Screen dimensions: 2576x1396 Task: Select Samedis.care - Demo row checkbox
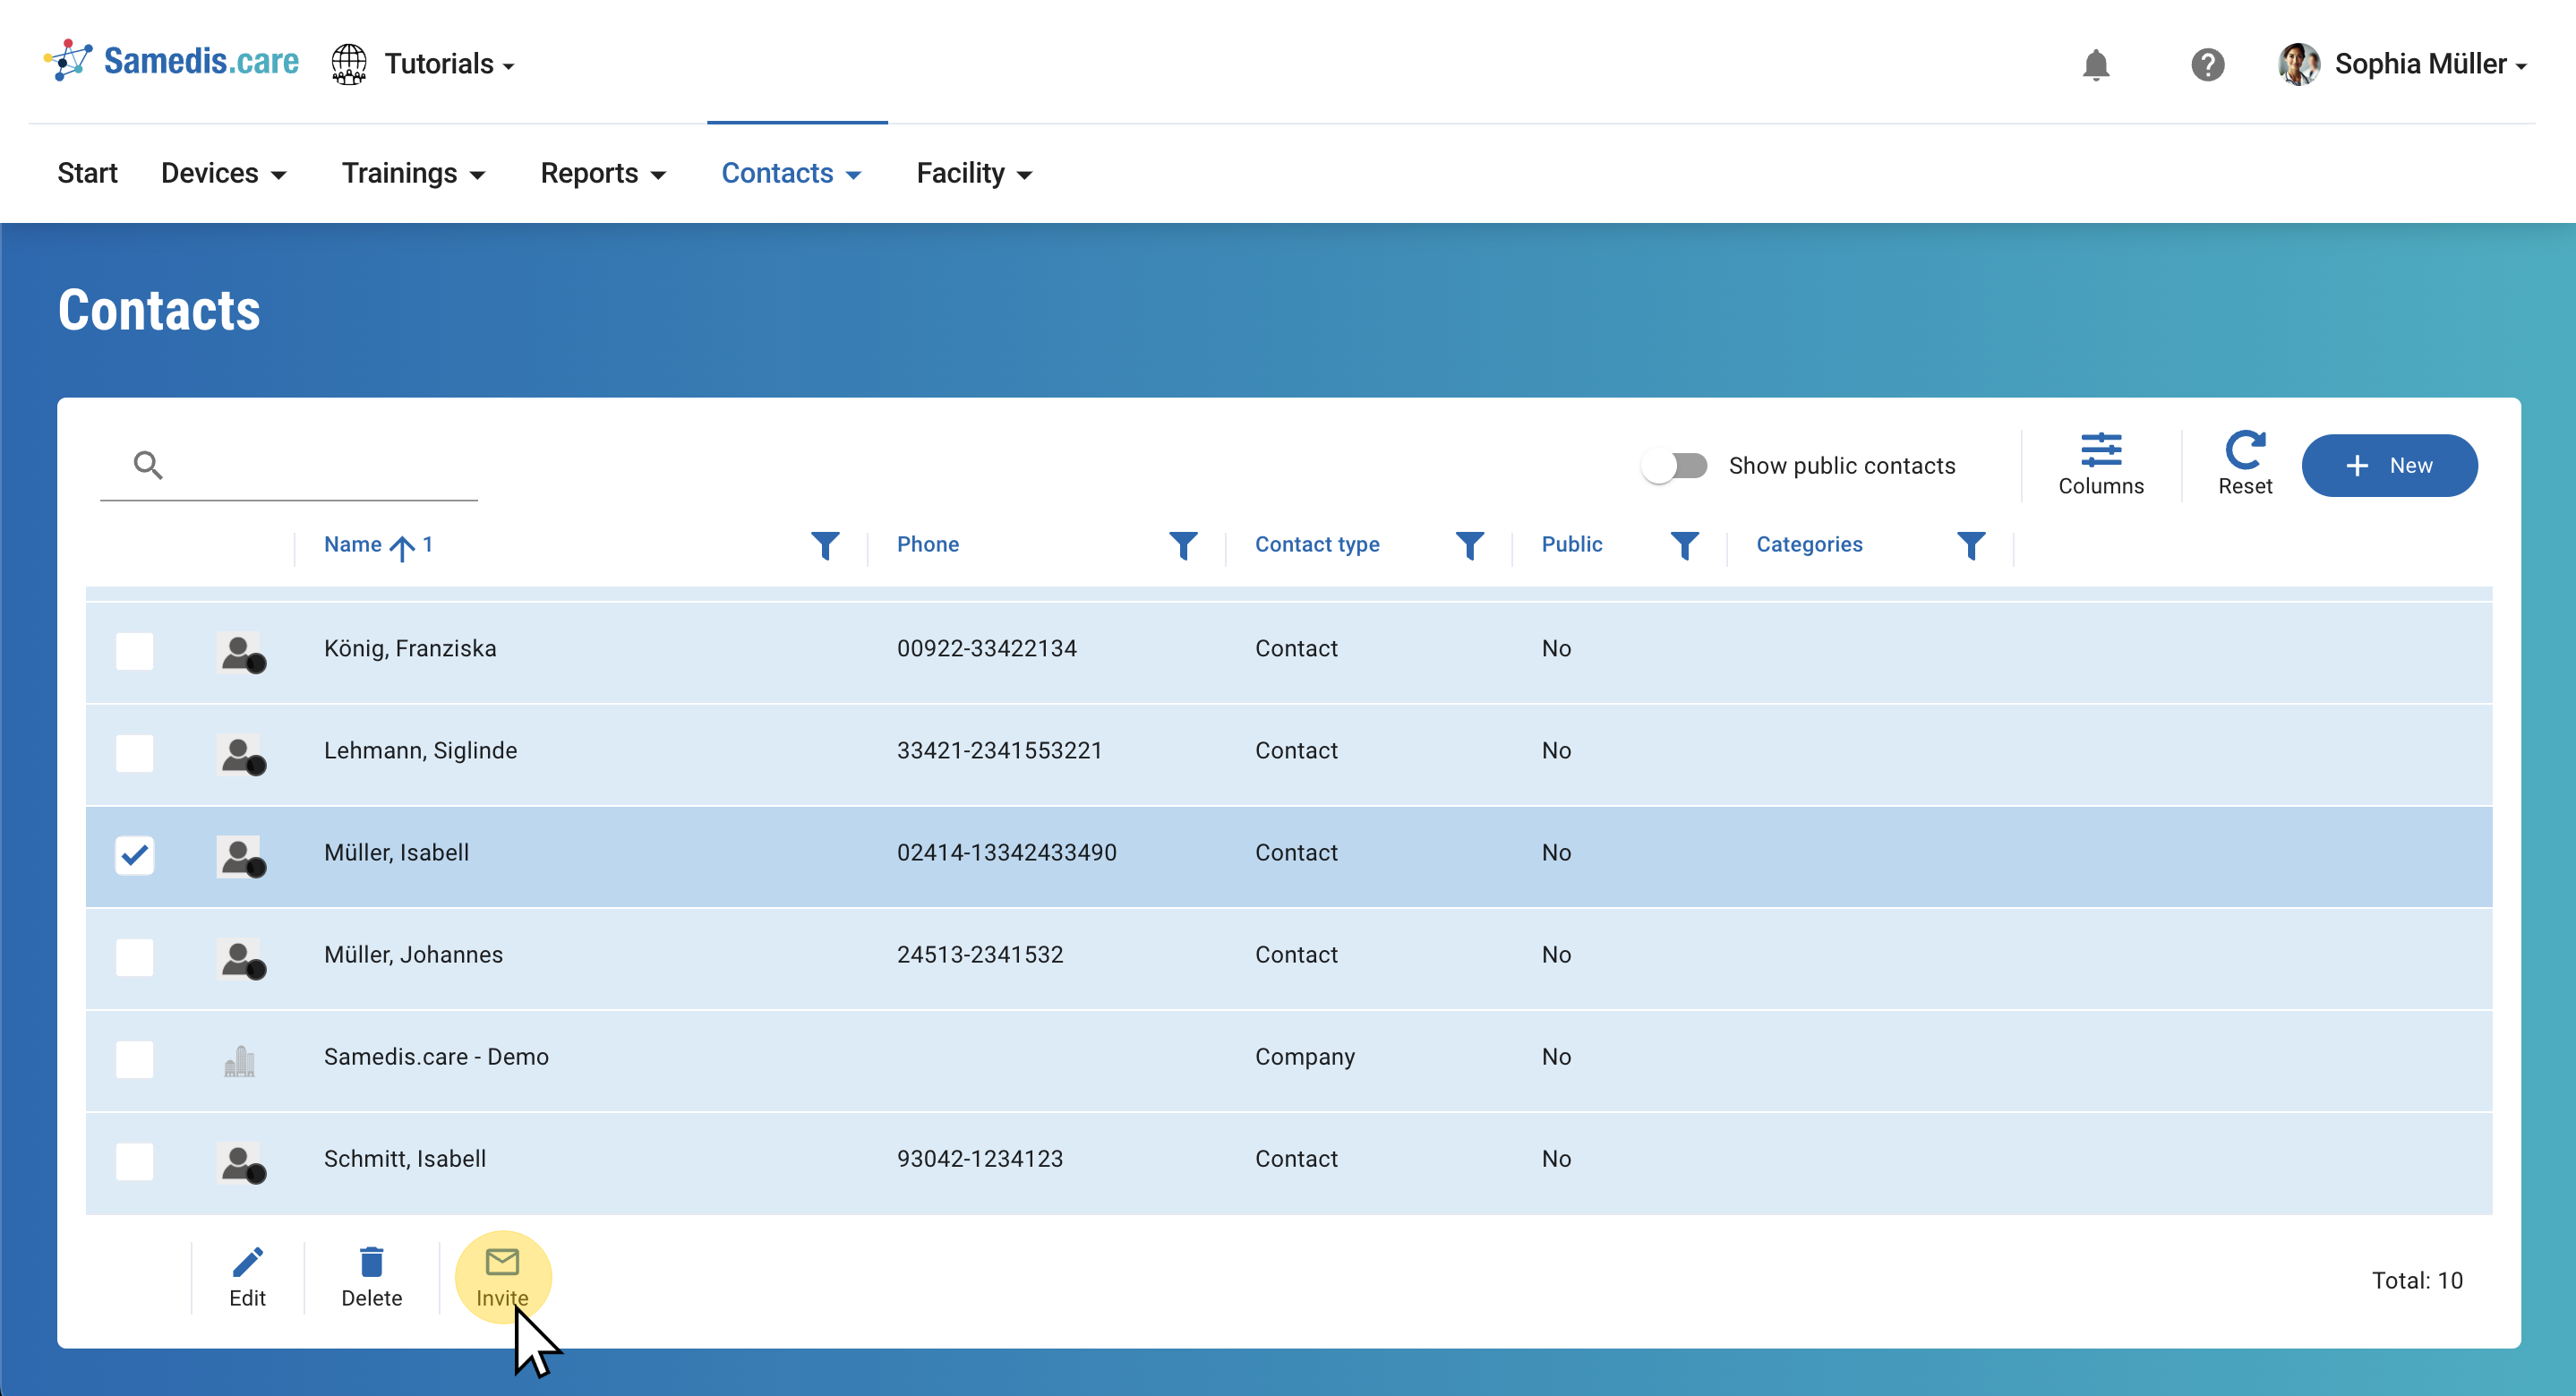tap(134, 1059)
